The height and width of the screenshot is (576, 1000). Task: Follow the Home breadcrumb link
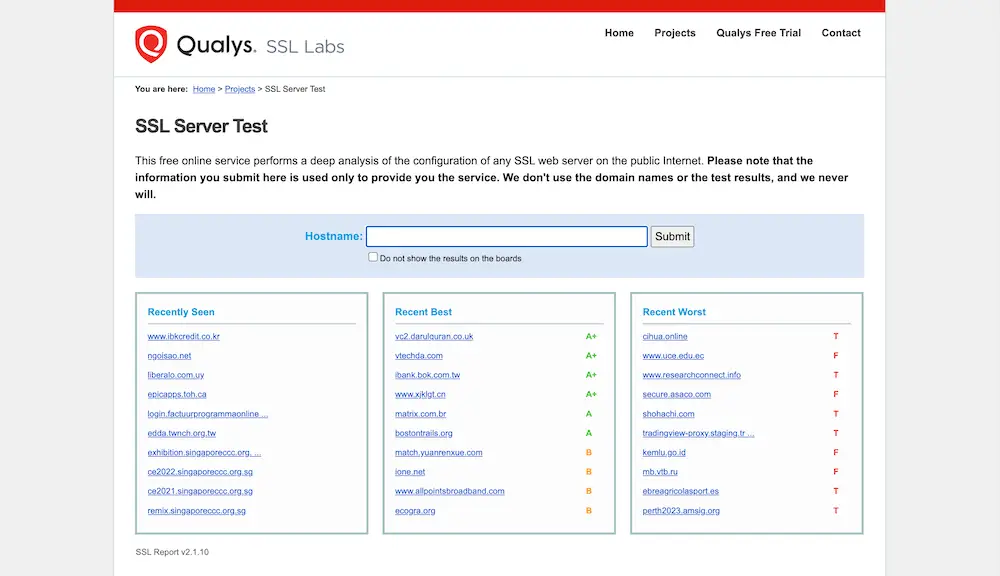point(204,90)
